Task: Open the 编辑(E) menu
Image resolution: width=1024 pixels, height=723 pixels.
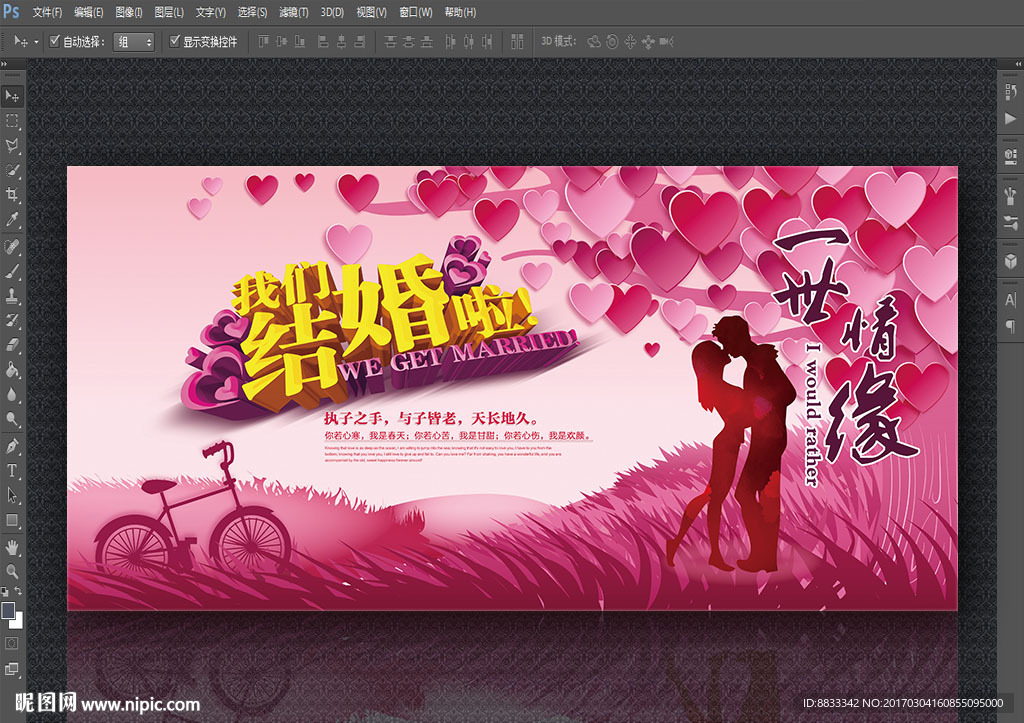Action: click(x=88, y=12)
